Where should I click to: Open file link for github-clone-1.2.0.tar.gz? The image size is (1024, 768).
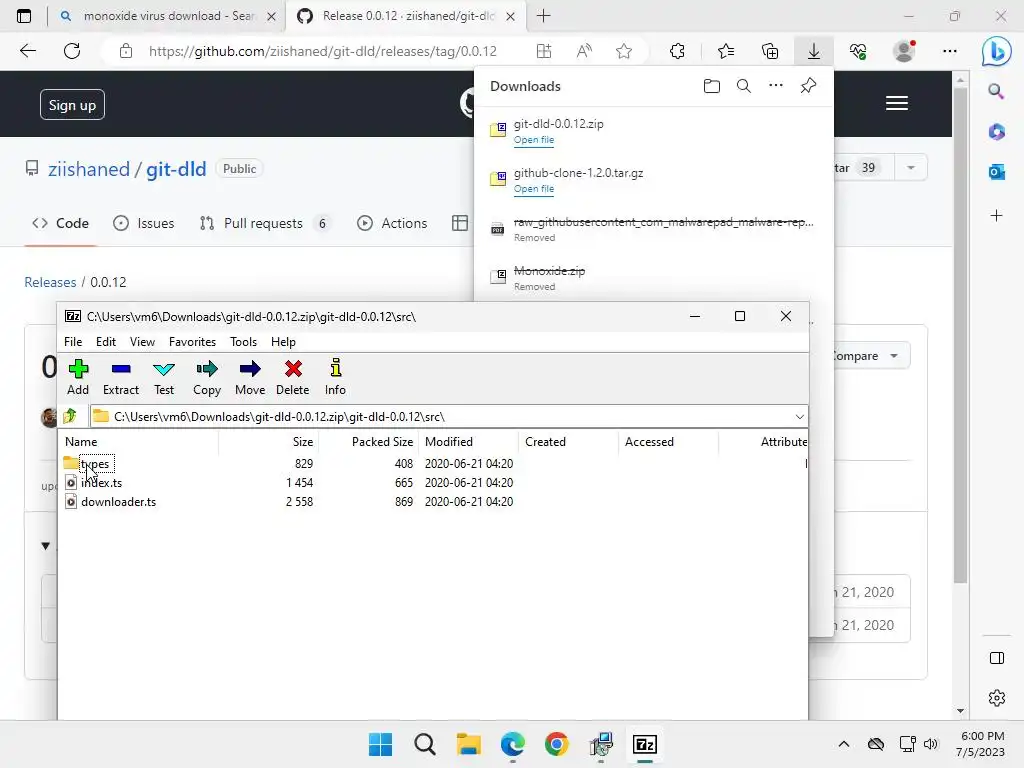click(534, 189)
